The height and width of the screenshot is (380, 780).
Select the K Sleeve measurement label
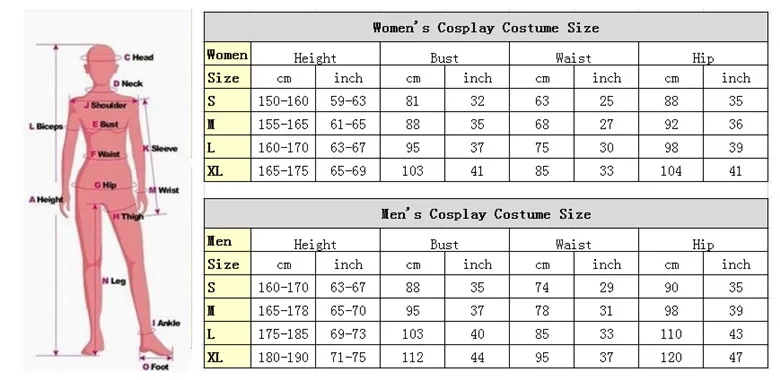(160, 148)
